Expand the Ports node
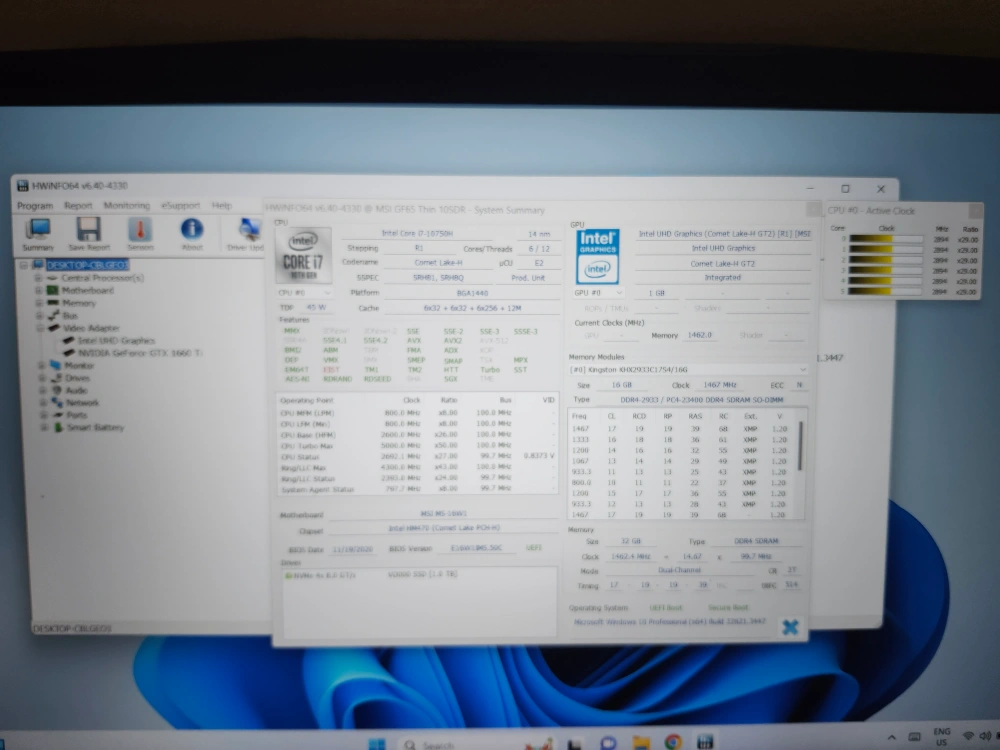The image size is (1000, 750). (x=44, y=415)
